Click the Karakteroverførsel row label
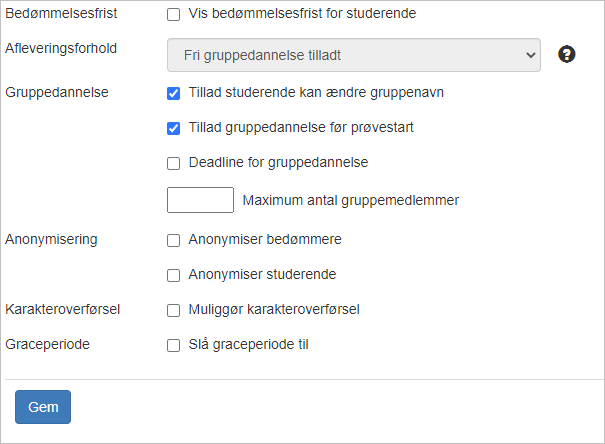Image resolution: width=605 pixels, height=444 pixels. pyautogui.click(x=63, y=309)
